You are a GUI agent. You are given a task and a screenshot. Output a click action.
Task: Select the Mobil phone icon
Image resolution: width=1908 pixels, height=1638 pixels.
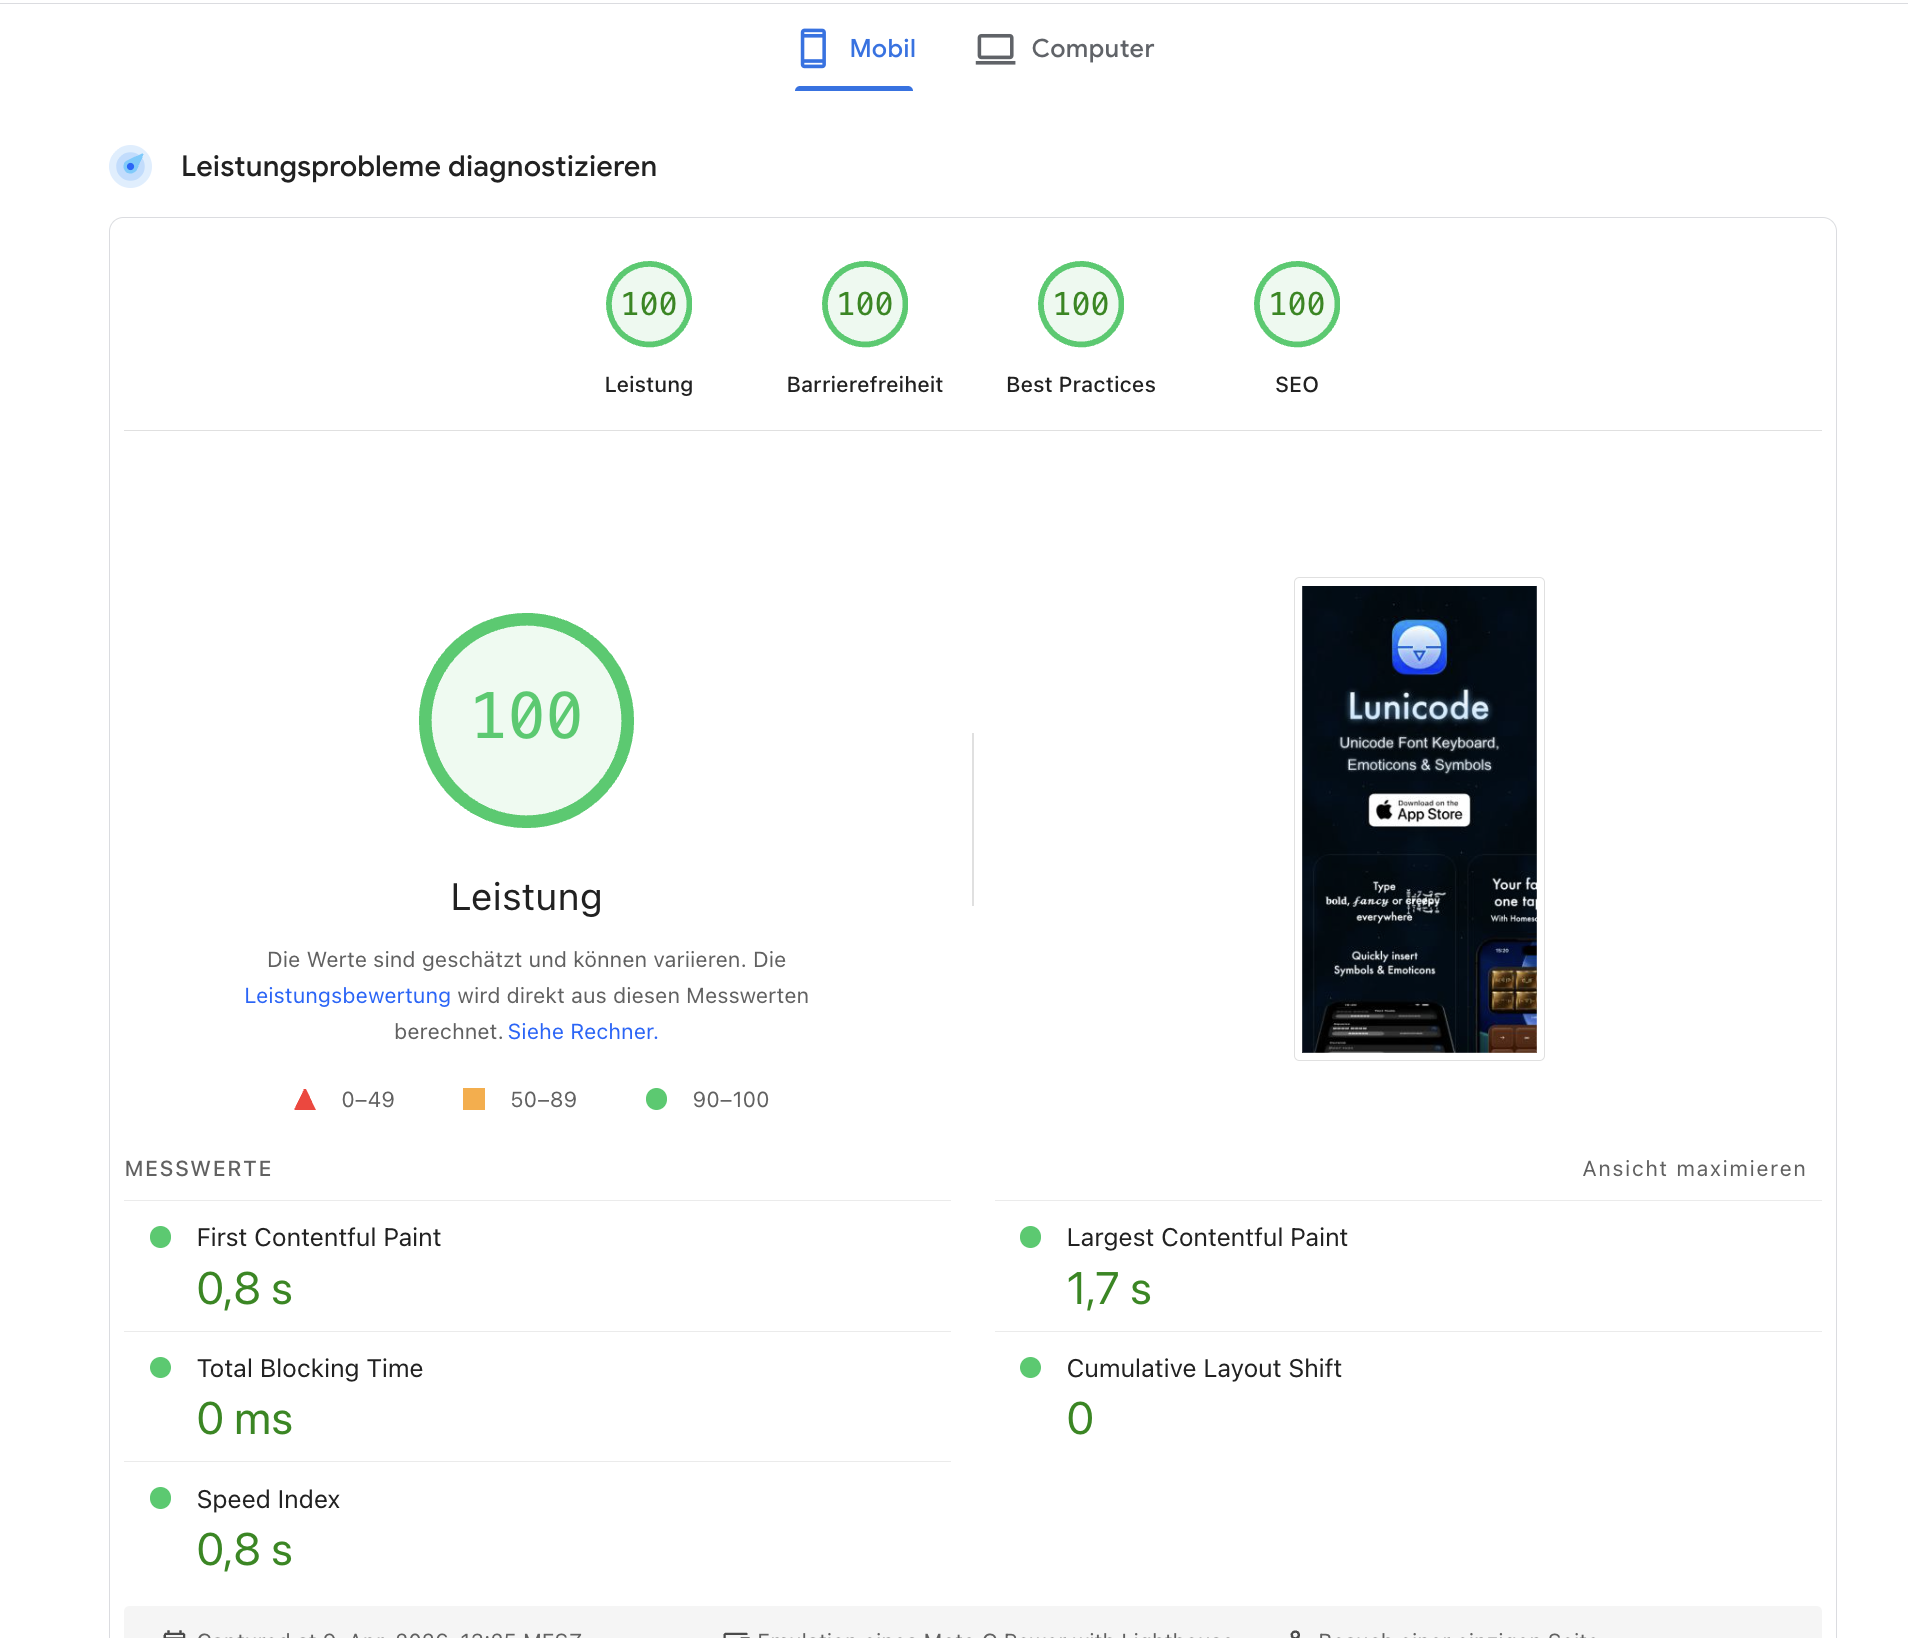pyautogui.click(x=812, y=48)
